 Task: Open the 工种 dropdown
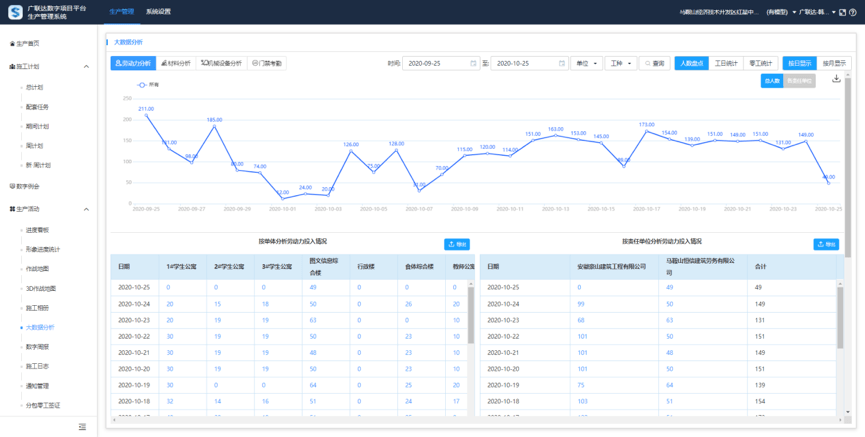[x=621, y=63]
